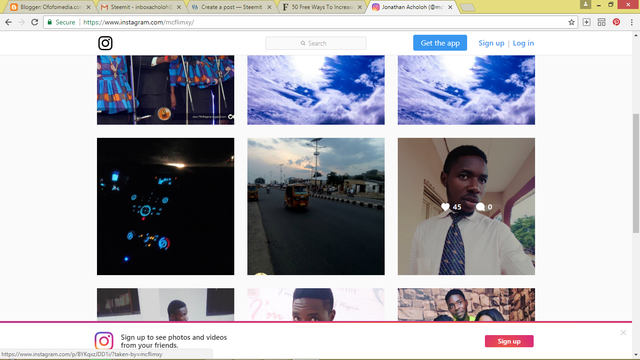Click the comment bubble icon on the selfie

pos(480,207)
